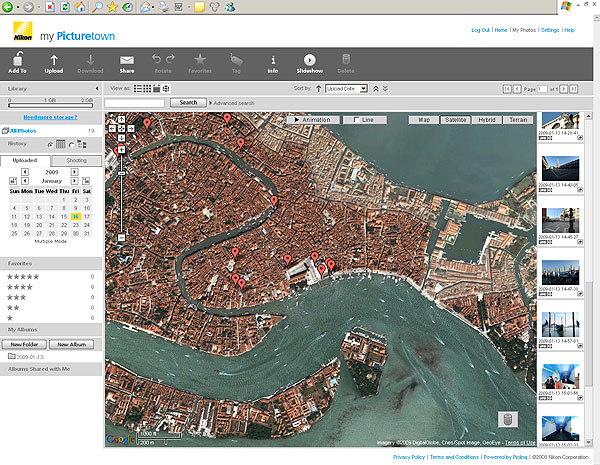Pan the map down

point(121,138)
